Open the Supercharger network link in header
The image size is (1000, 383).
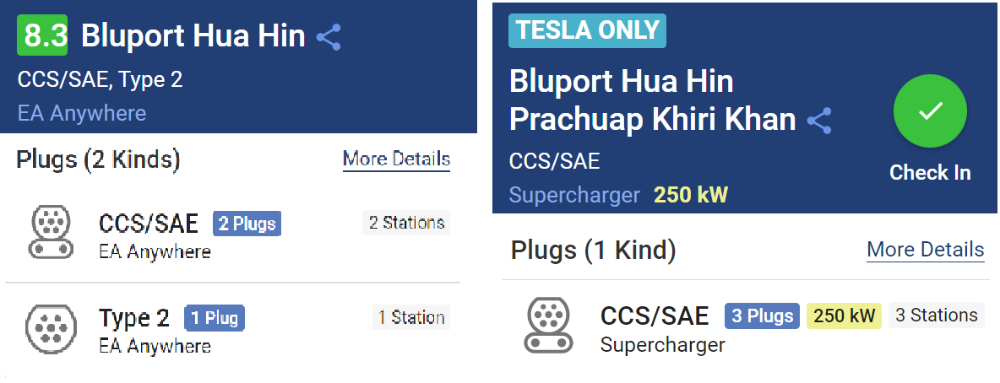[574, 195]
